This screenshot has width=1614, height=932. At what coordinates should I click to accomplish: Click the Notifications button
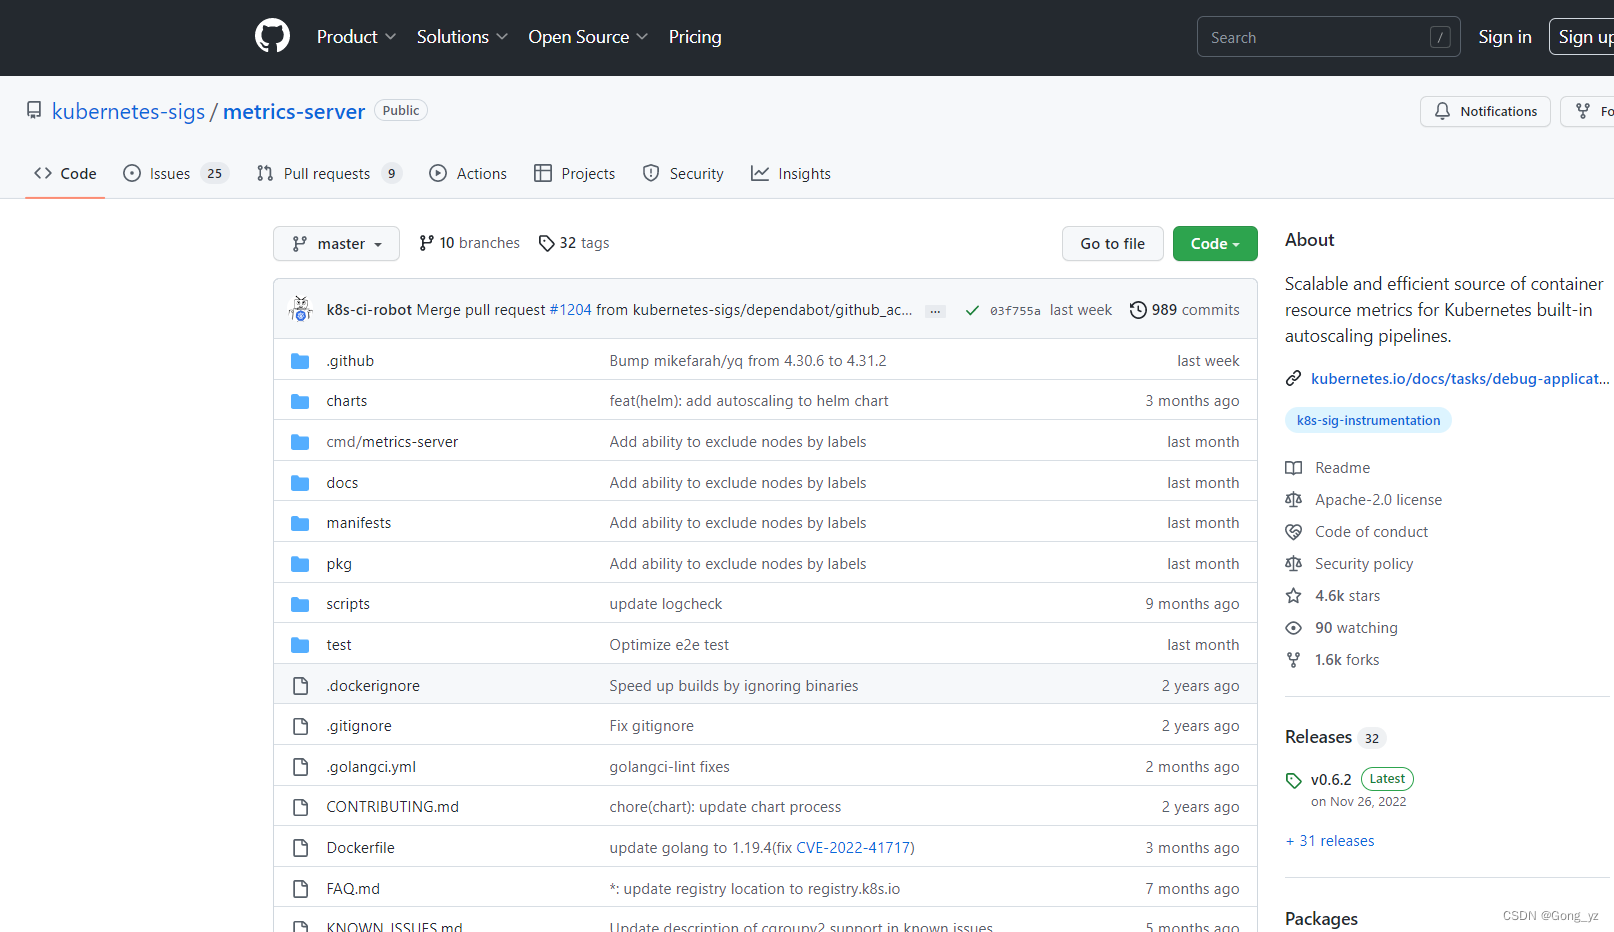click(x=1485, y=111)
